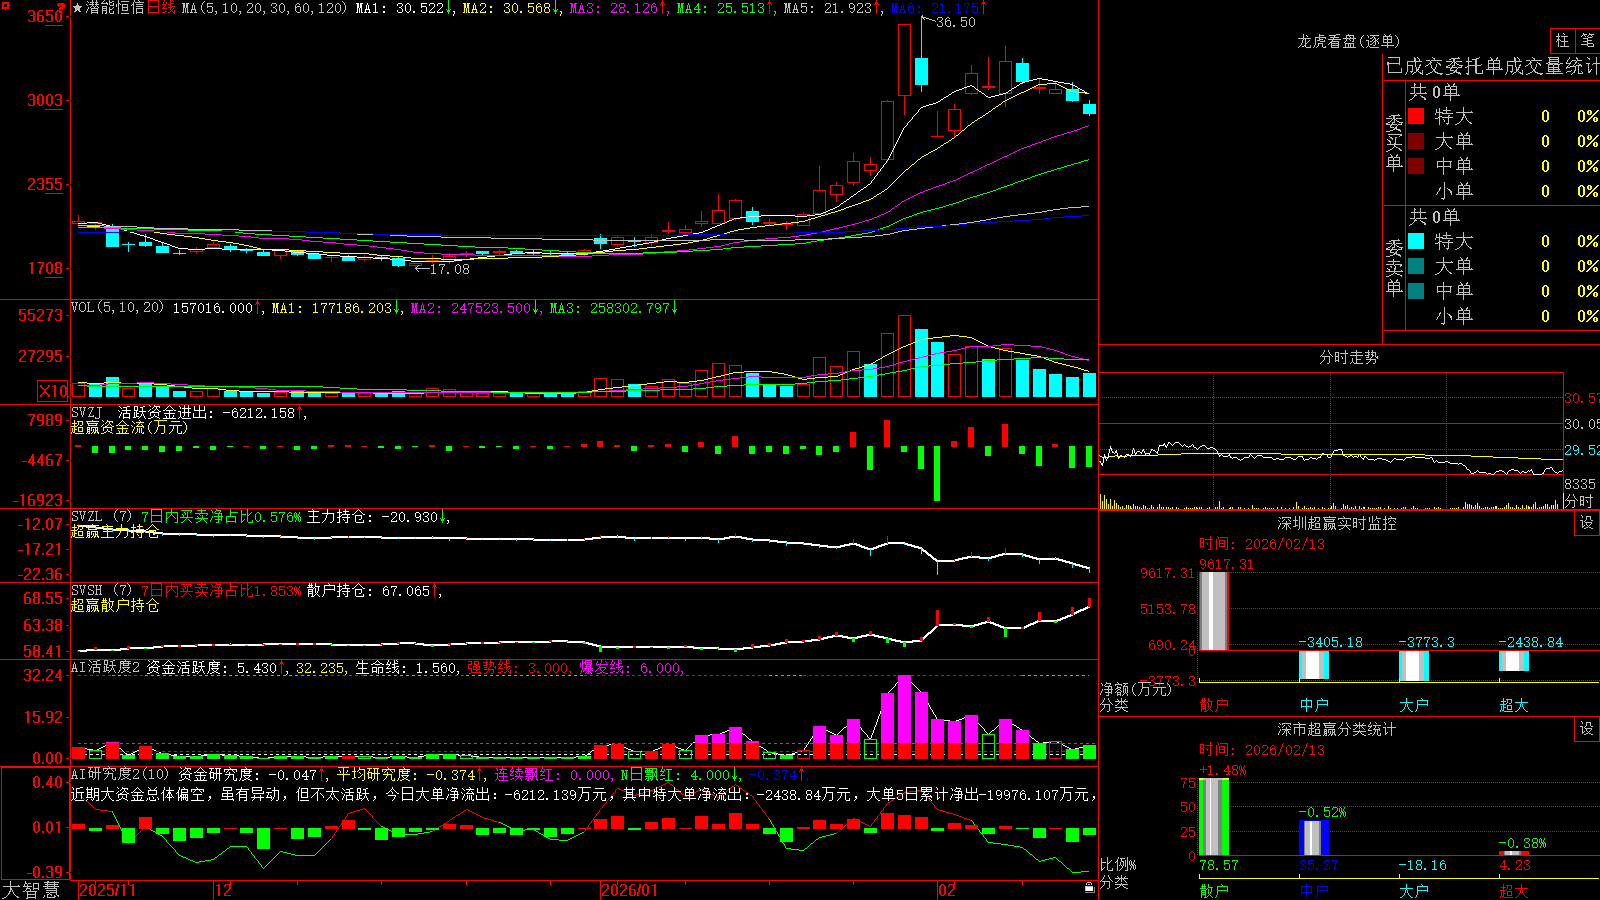This screenshot has width=1600, height=900.
Task: Click the 活跃资金进出: -6212.158 readout
Action: (211, 412)
